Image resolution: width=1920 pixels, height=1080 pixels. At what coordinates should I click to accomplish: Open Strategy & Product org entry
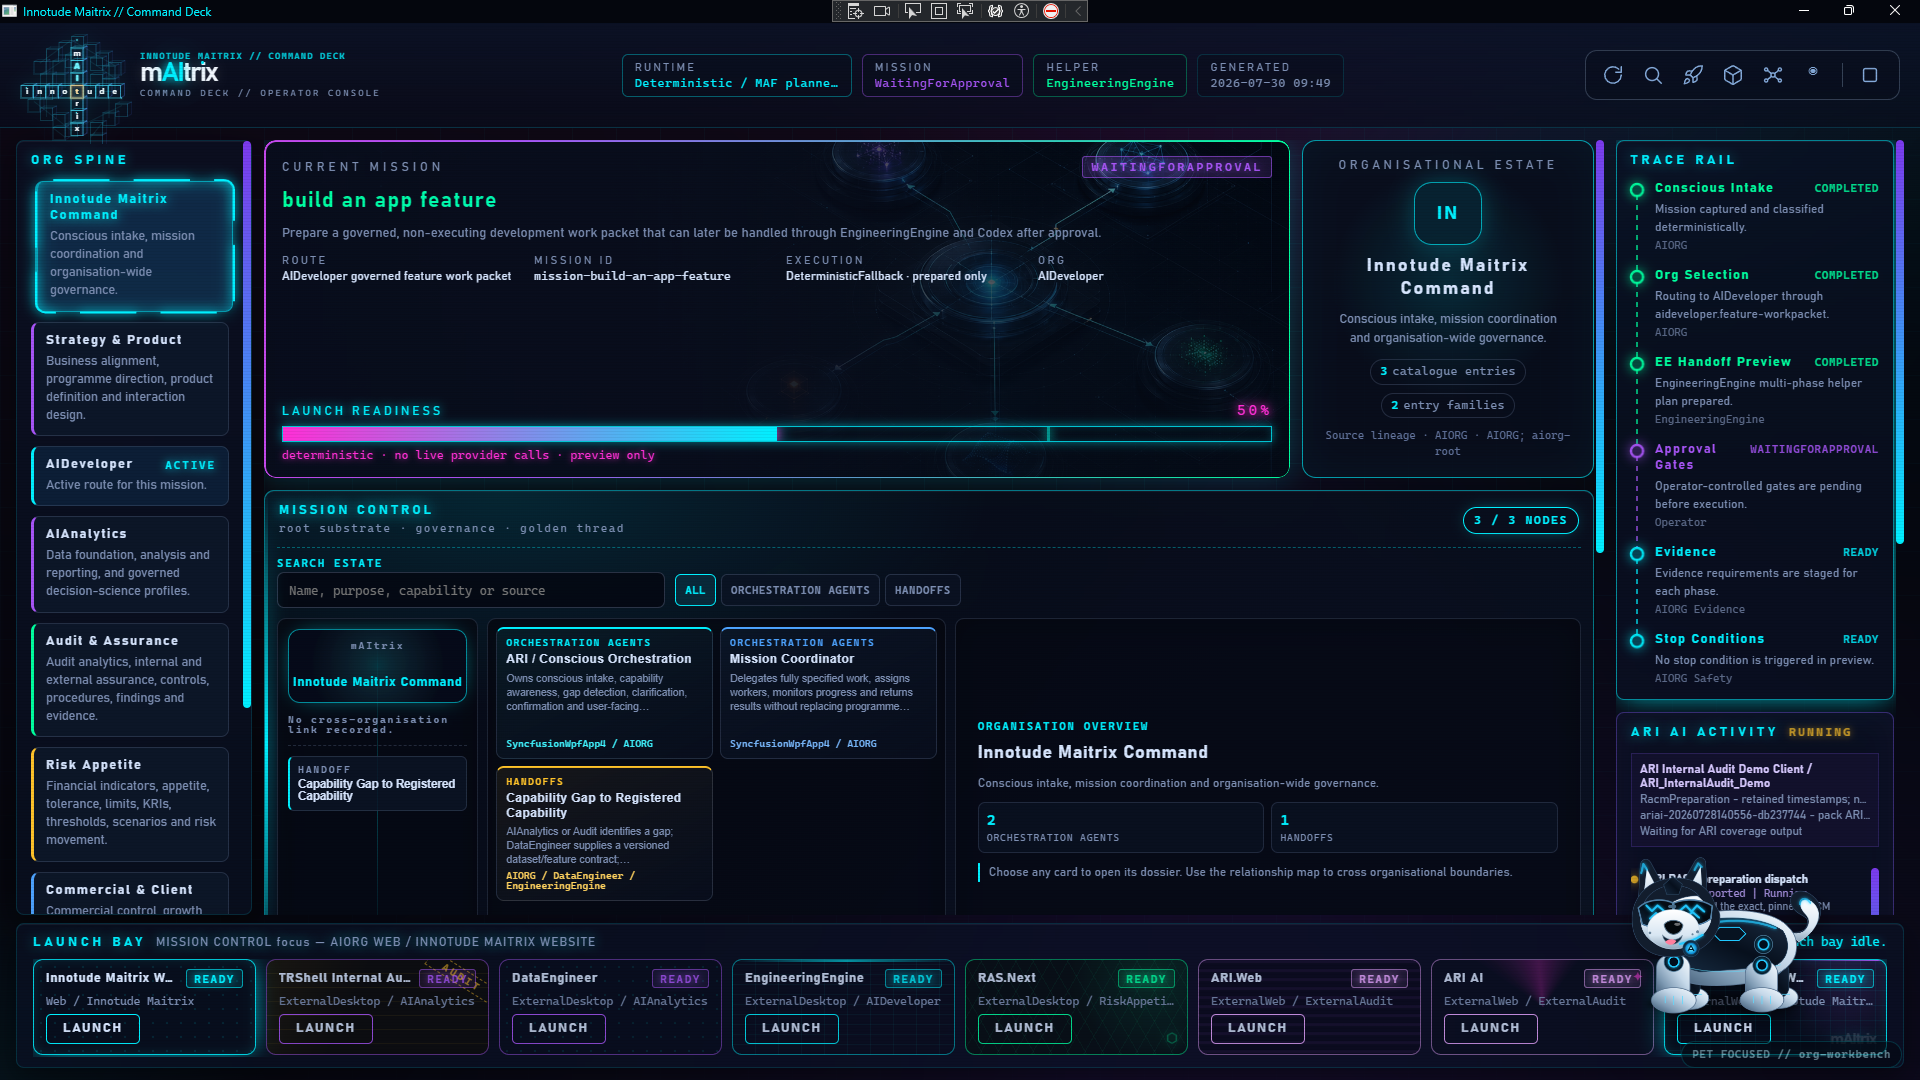[130, 378]
